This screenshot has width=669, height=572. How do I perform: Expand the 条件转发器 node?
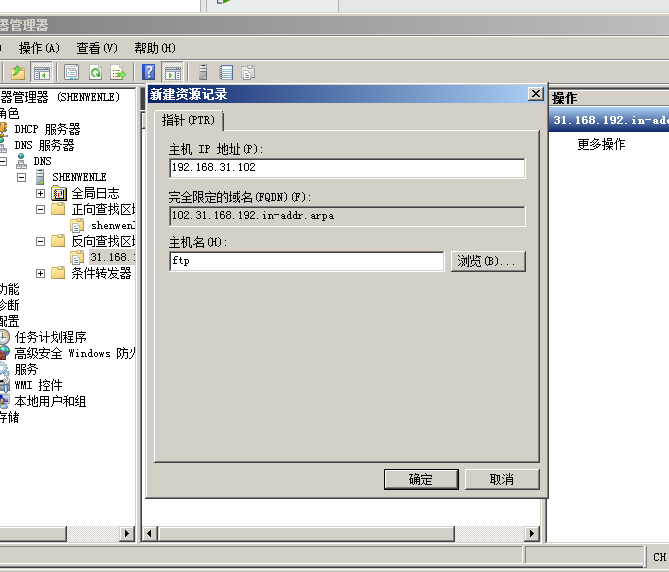point(40,273)
